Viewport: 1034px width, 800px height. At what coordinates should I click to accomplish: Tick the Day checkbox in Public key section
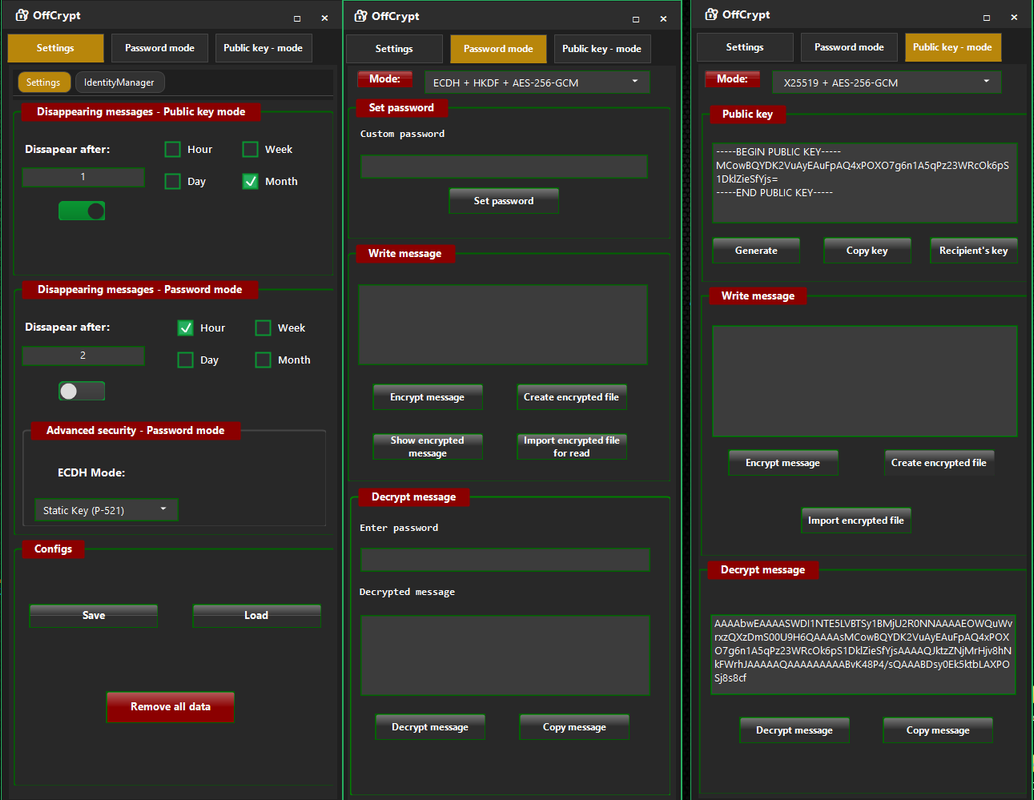(173, 181)
